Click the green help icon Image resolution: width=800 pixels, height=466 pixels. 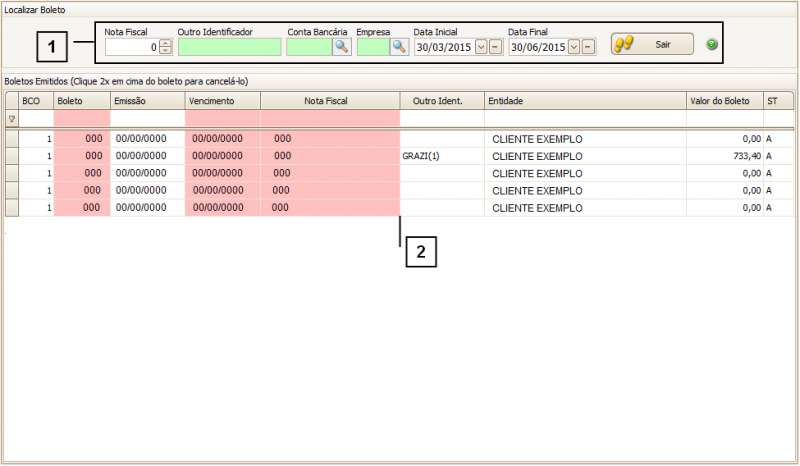pos(712,45)
